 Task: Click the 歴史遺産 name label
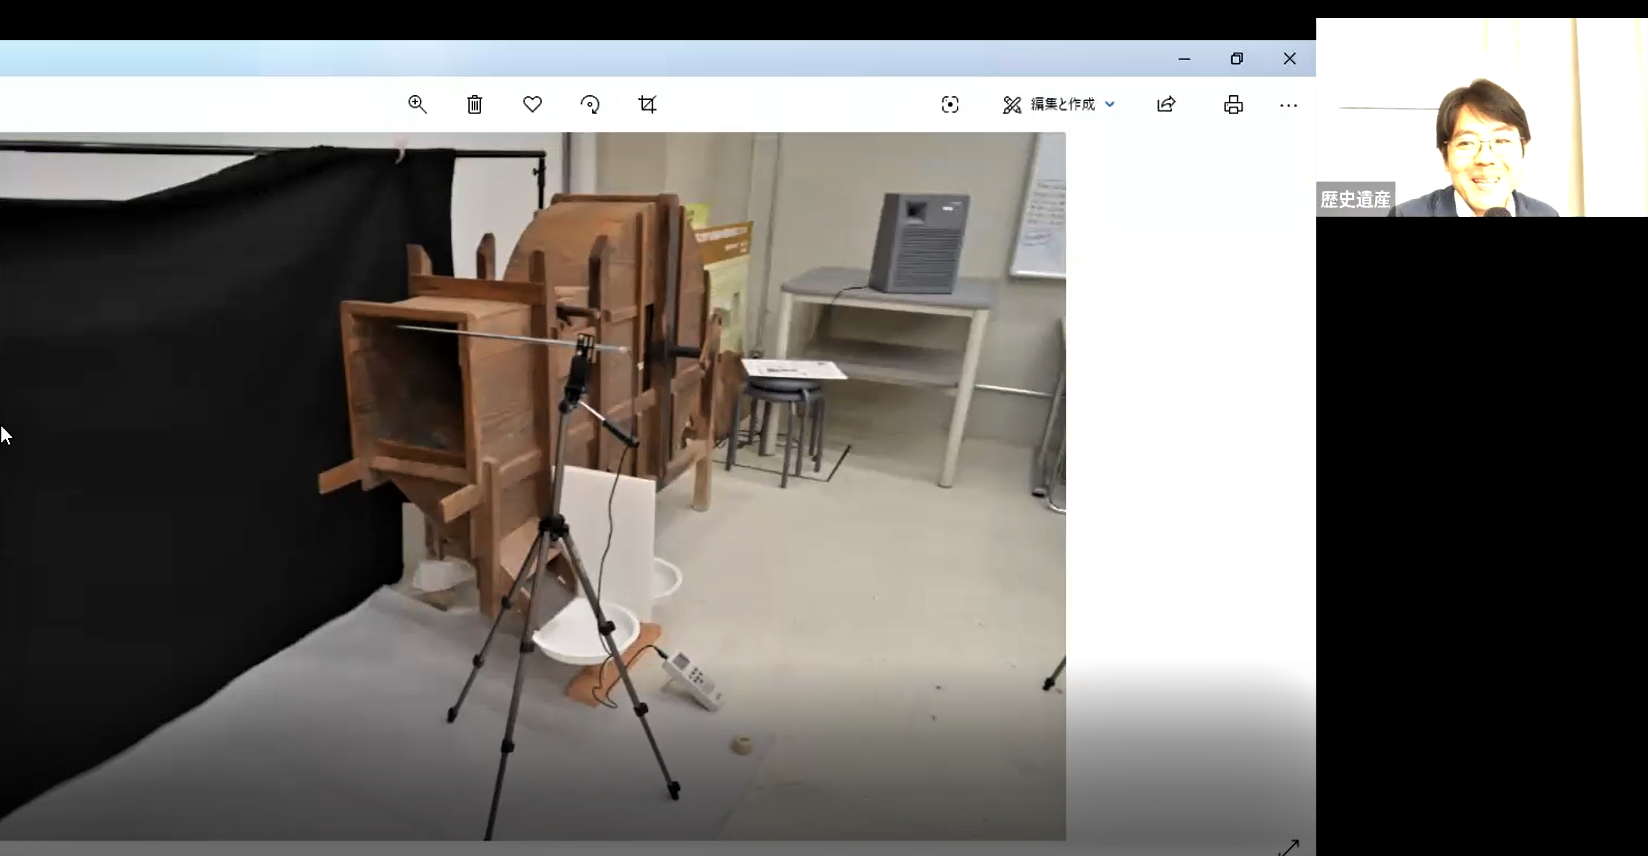pos(1355,200)
